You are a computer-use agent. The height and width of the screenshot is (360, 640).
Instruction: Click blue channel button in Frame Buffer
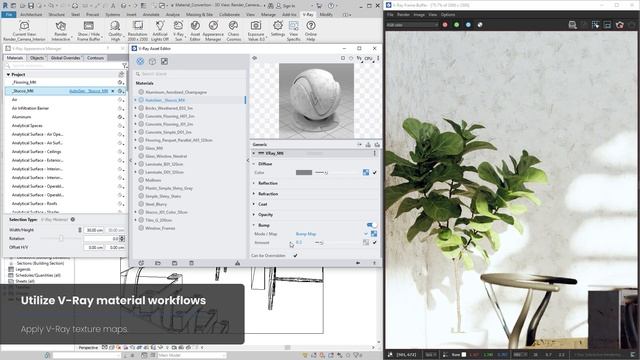[468, 25]
